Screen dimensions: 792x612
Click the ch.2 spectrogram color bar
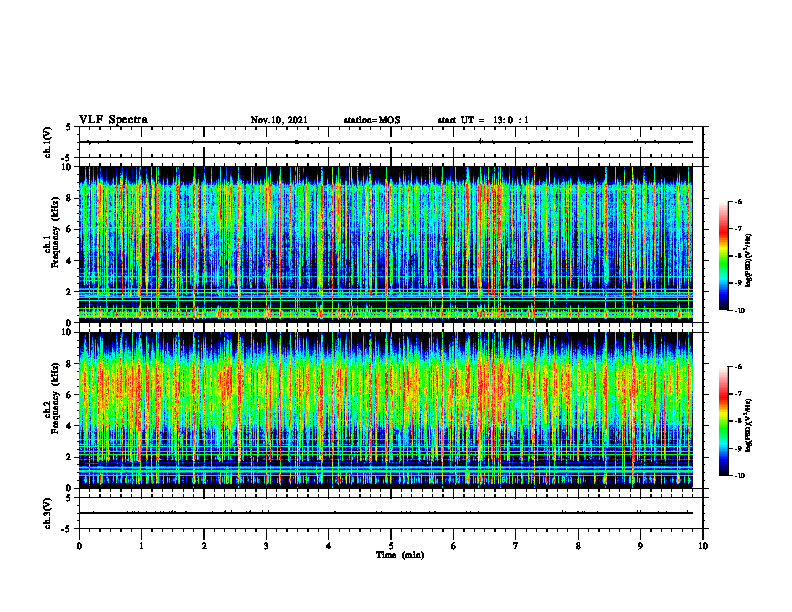pos(723,421)
